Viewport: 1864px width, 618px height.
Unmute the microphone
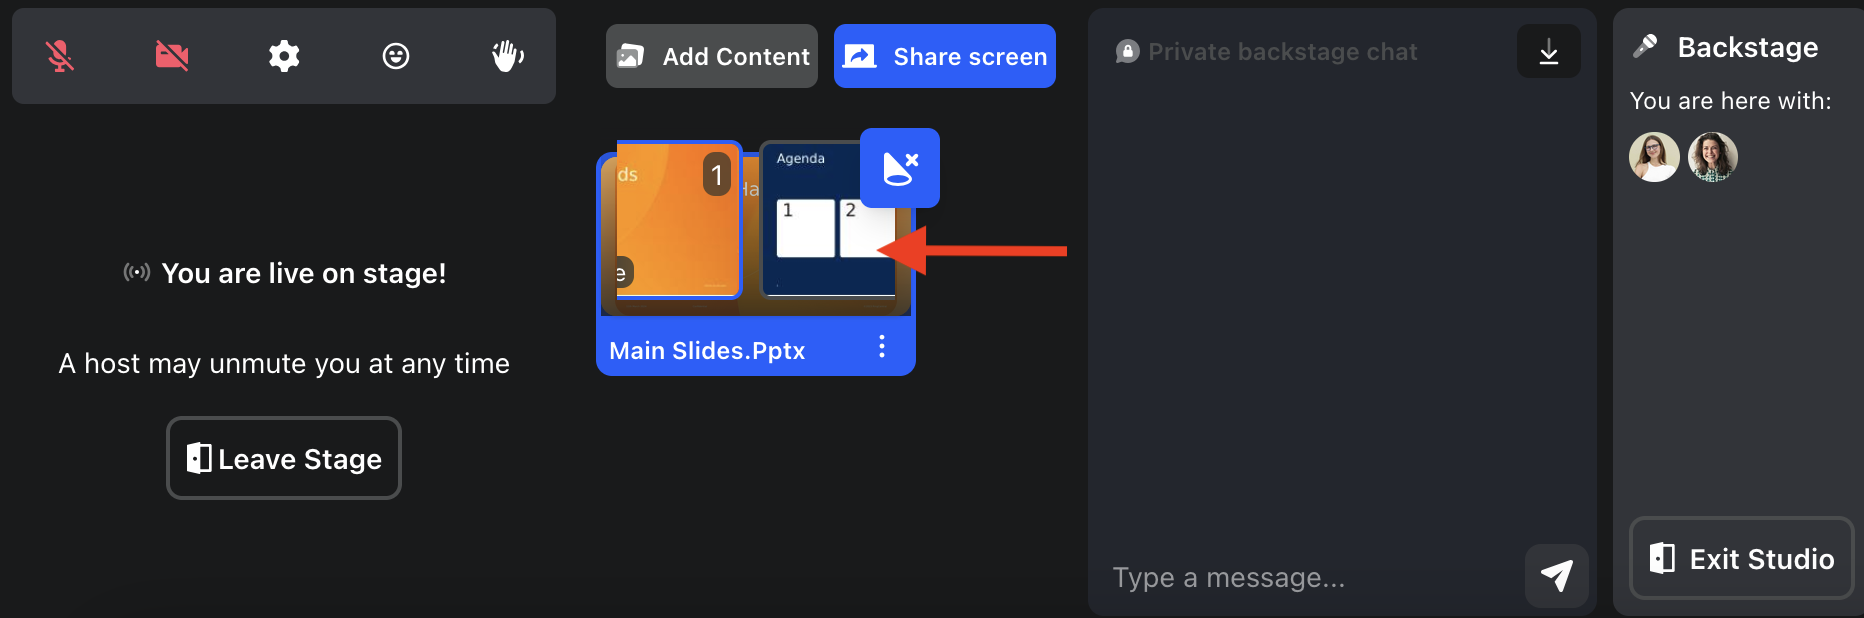click(x=60, y=56)
